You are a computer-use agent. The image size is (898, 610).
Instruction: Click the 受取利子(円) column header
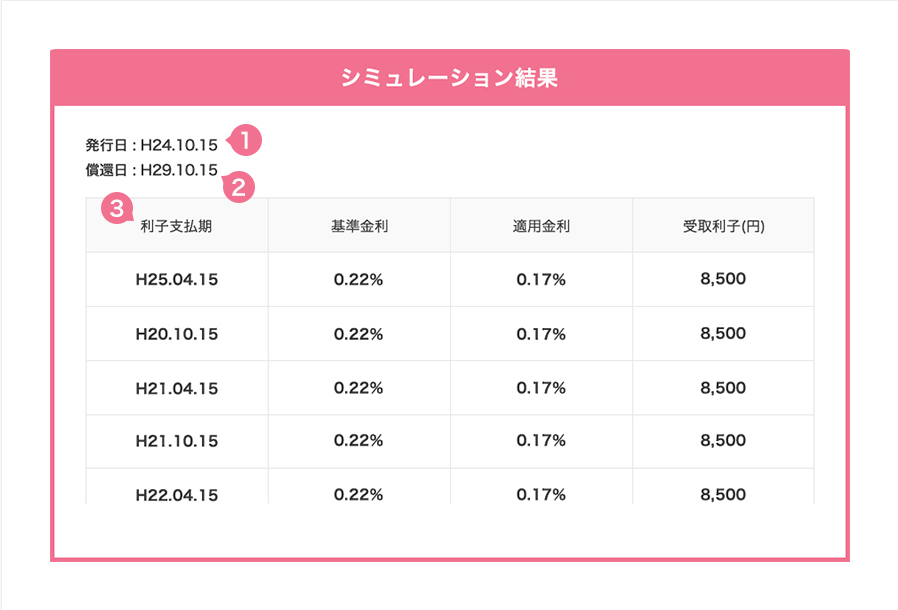pos(723,227)
